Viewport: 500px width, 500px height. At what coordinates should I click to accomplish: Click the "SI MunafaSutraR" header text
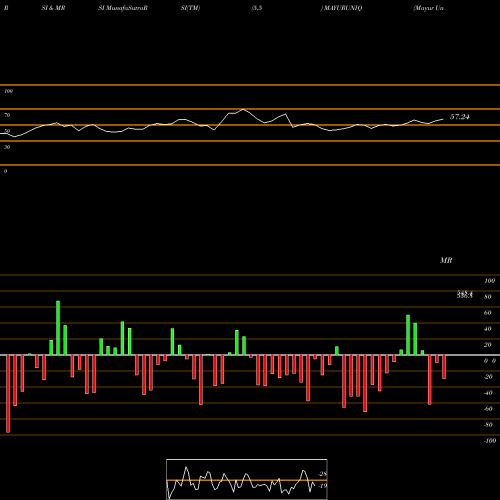click(x=123, y=8)
